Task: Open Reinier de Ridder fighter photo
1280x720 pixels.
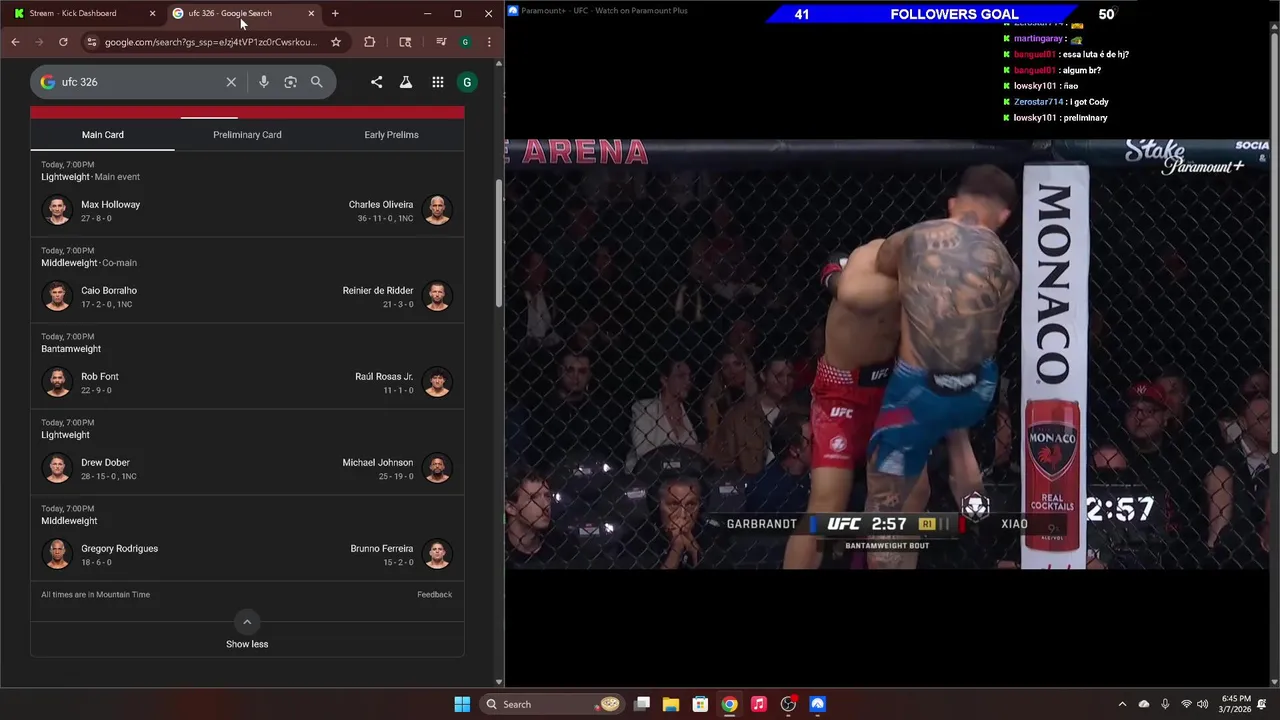Action: pyautogui.click(x=437, y=296)
